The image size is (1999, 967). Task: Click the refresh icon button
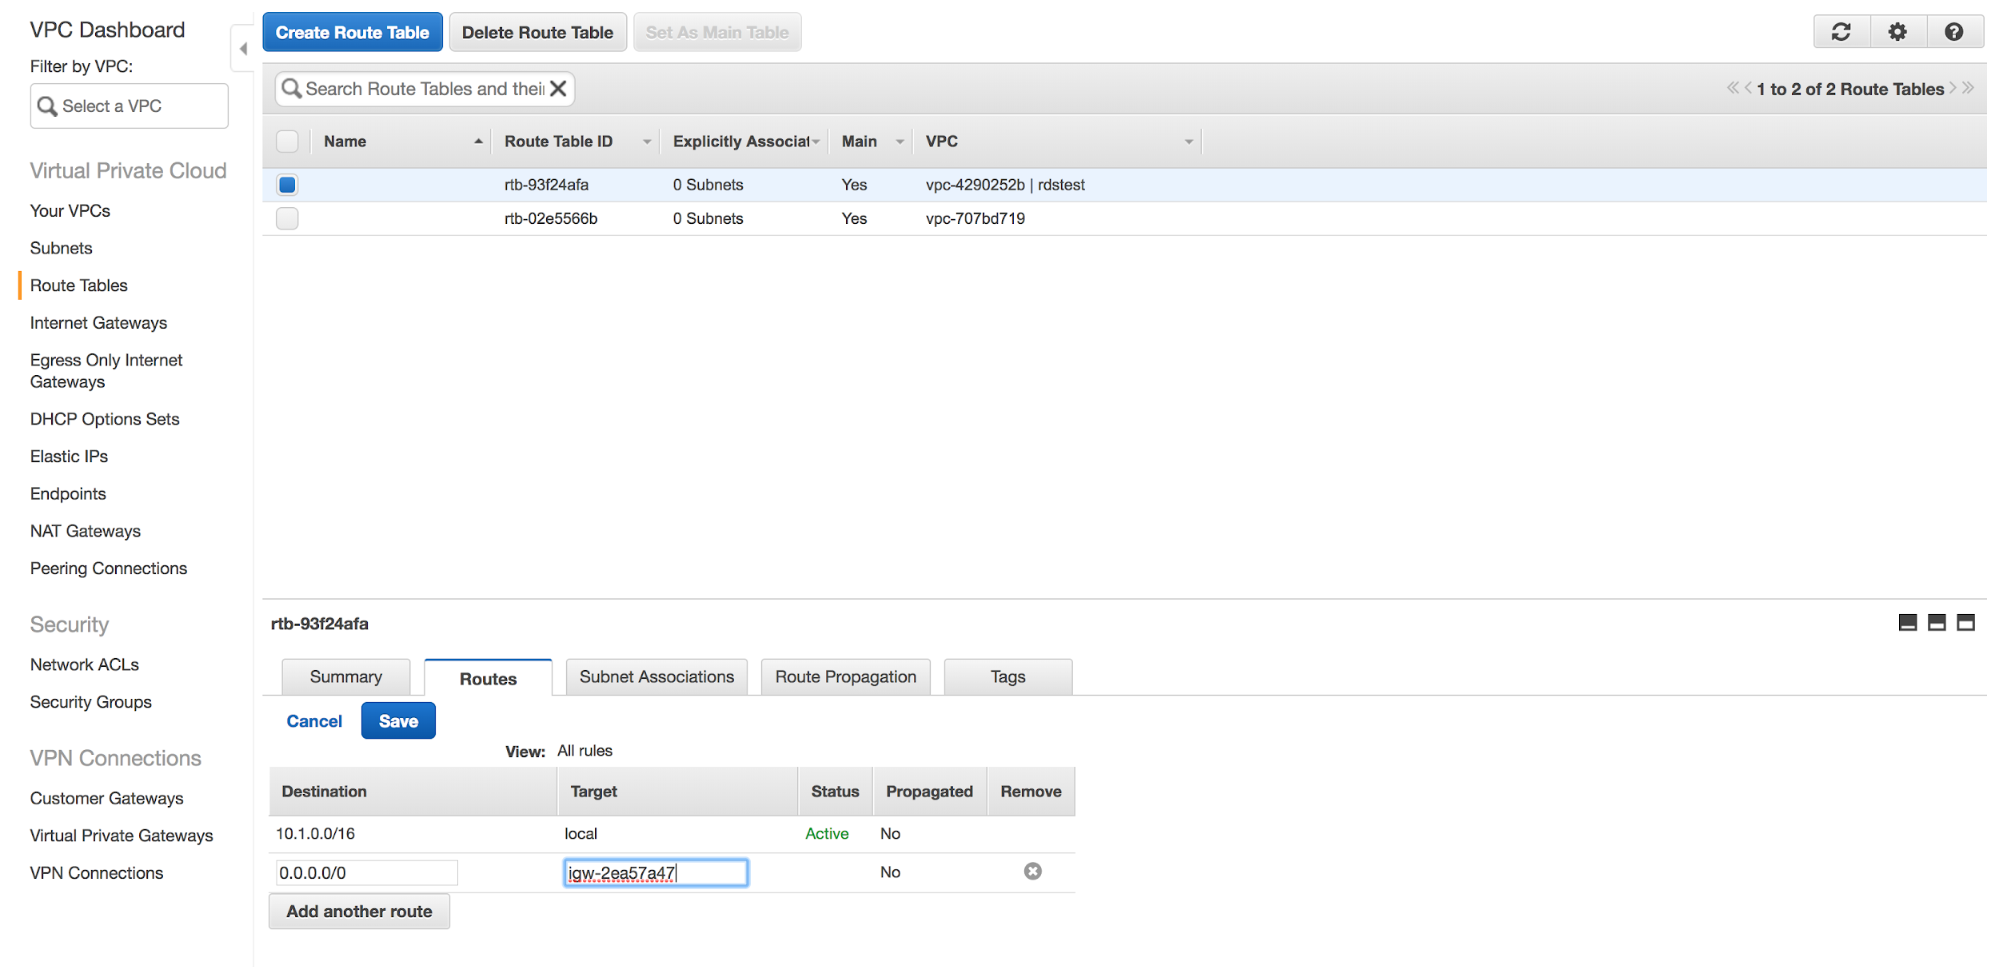(1841, 32)
